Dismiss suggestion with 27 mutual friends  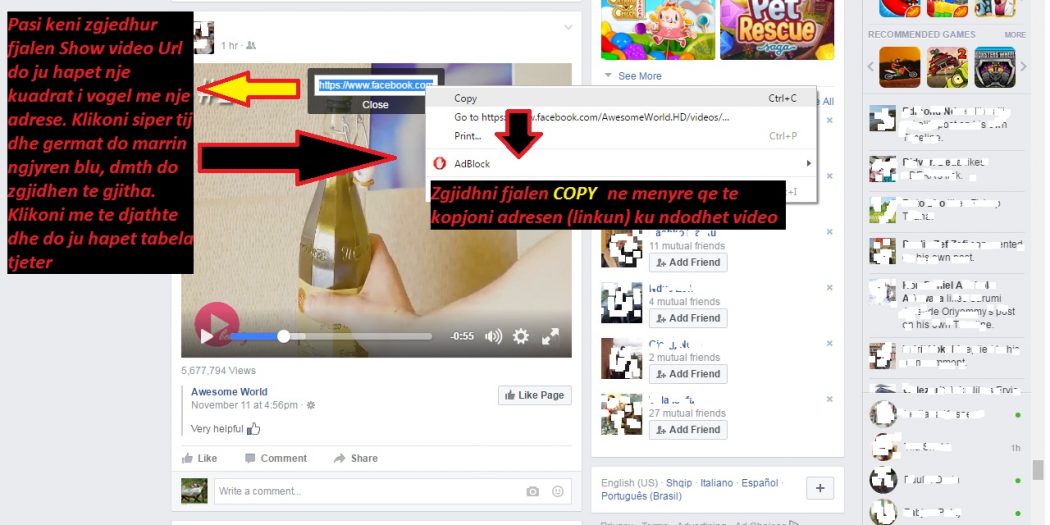pyautogui.click(x=830, y=398)
